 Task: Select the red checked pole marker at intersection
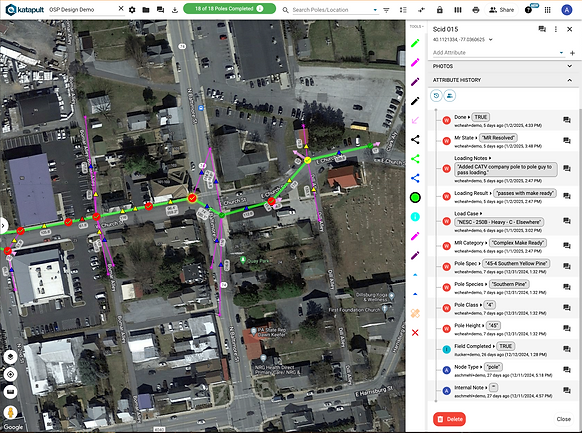[x=192, y=198]
